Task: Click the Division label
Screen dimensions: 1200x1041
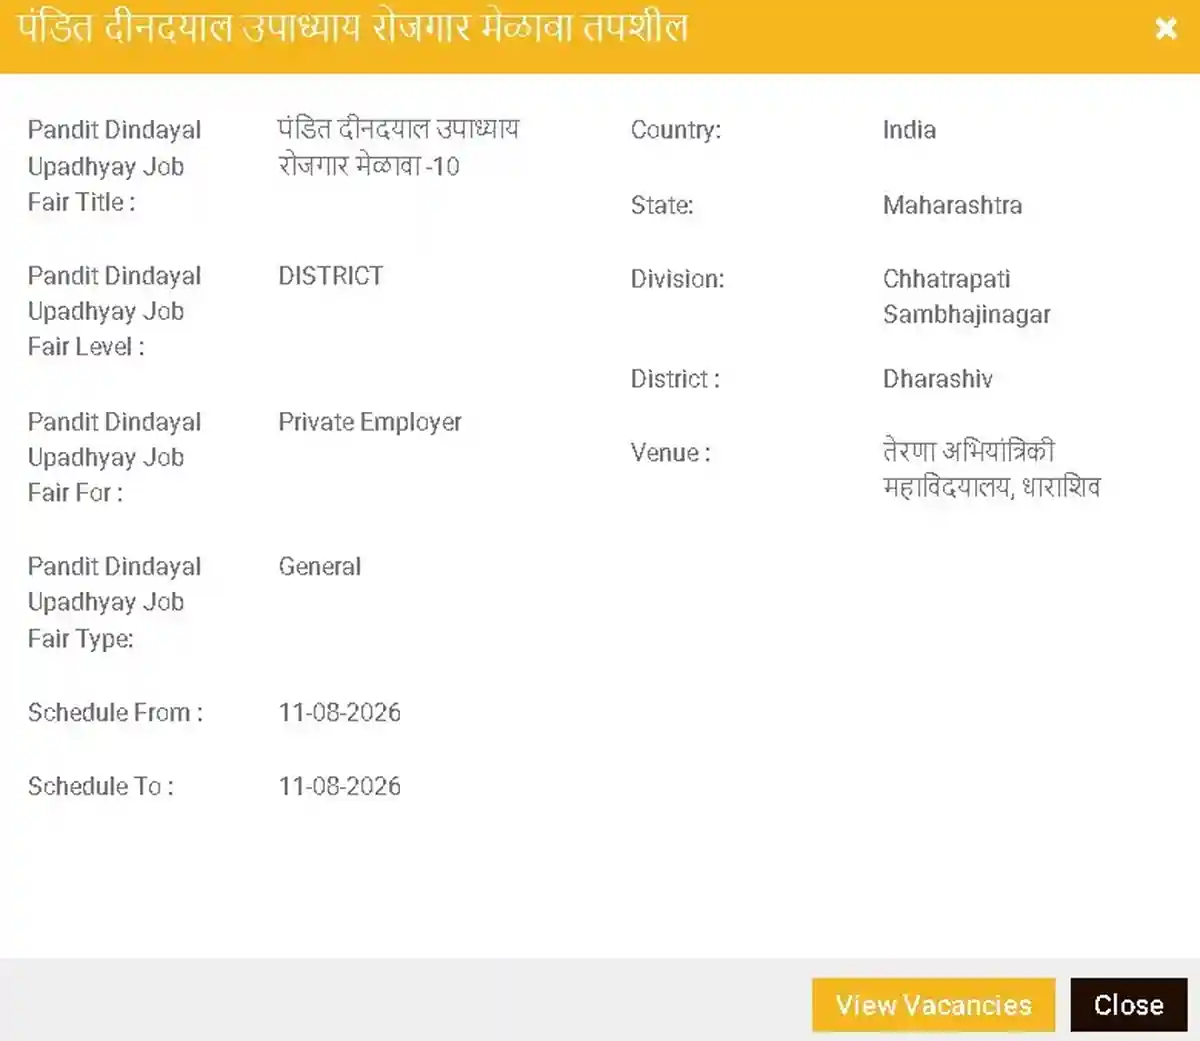Action: [677, 279]
